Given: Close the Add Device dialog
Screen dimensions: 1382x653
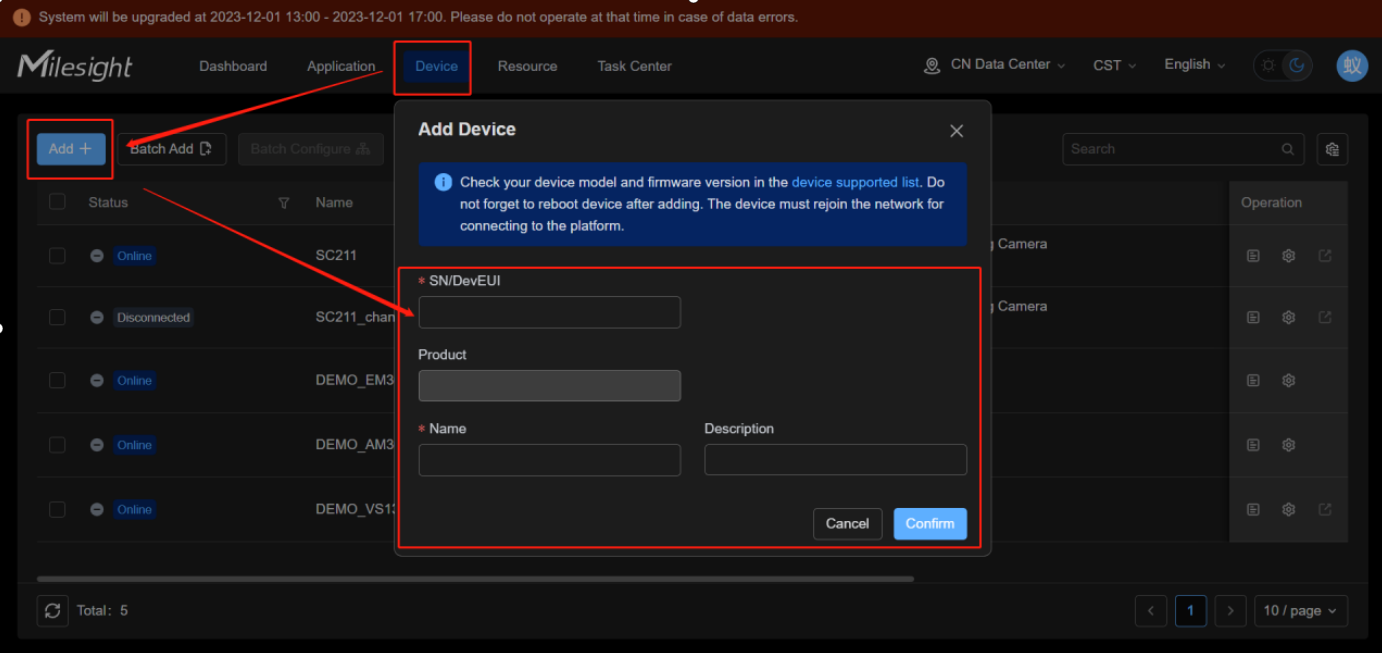Looking at the screenshot, I should 956,131.
